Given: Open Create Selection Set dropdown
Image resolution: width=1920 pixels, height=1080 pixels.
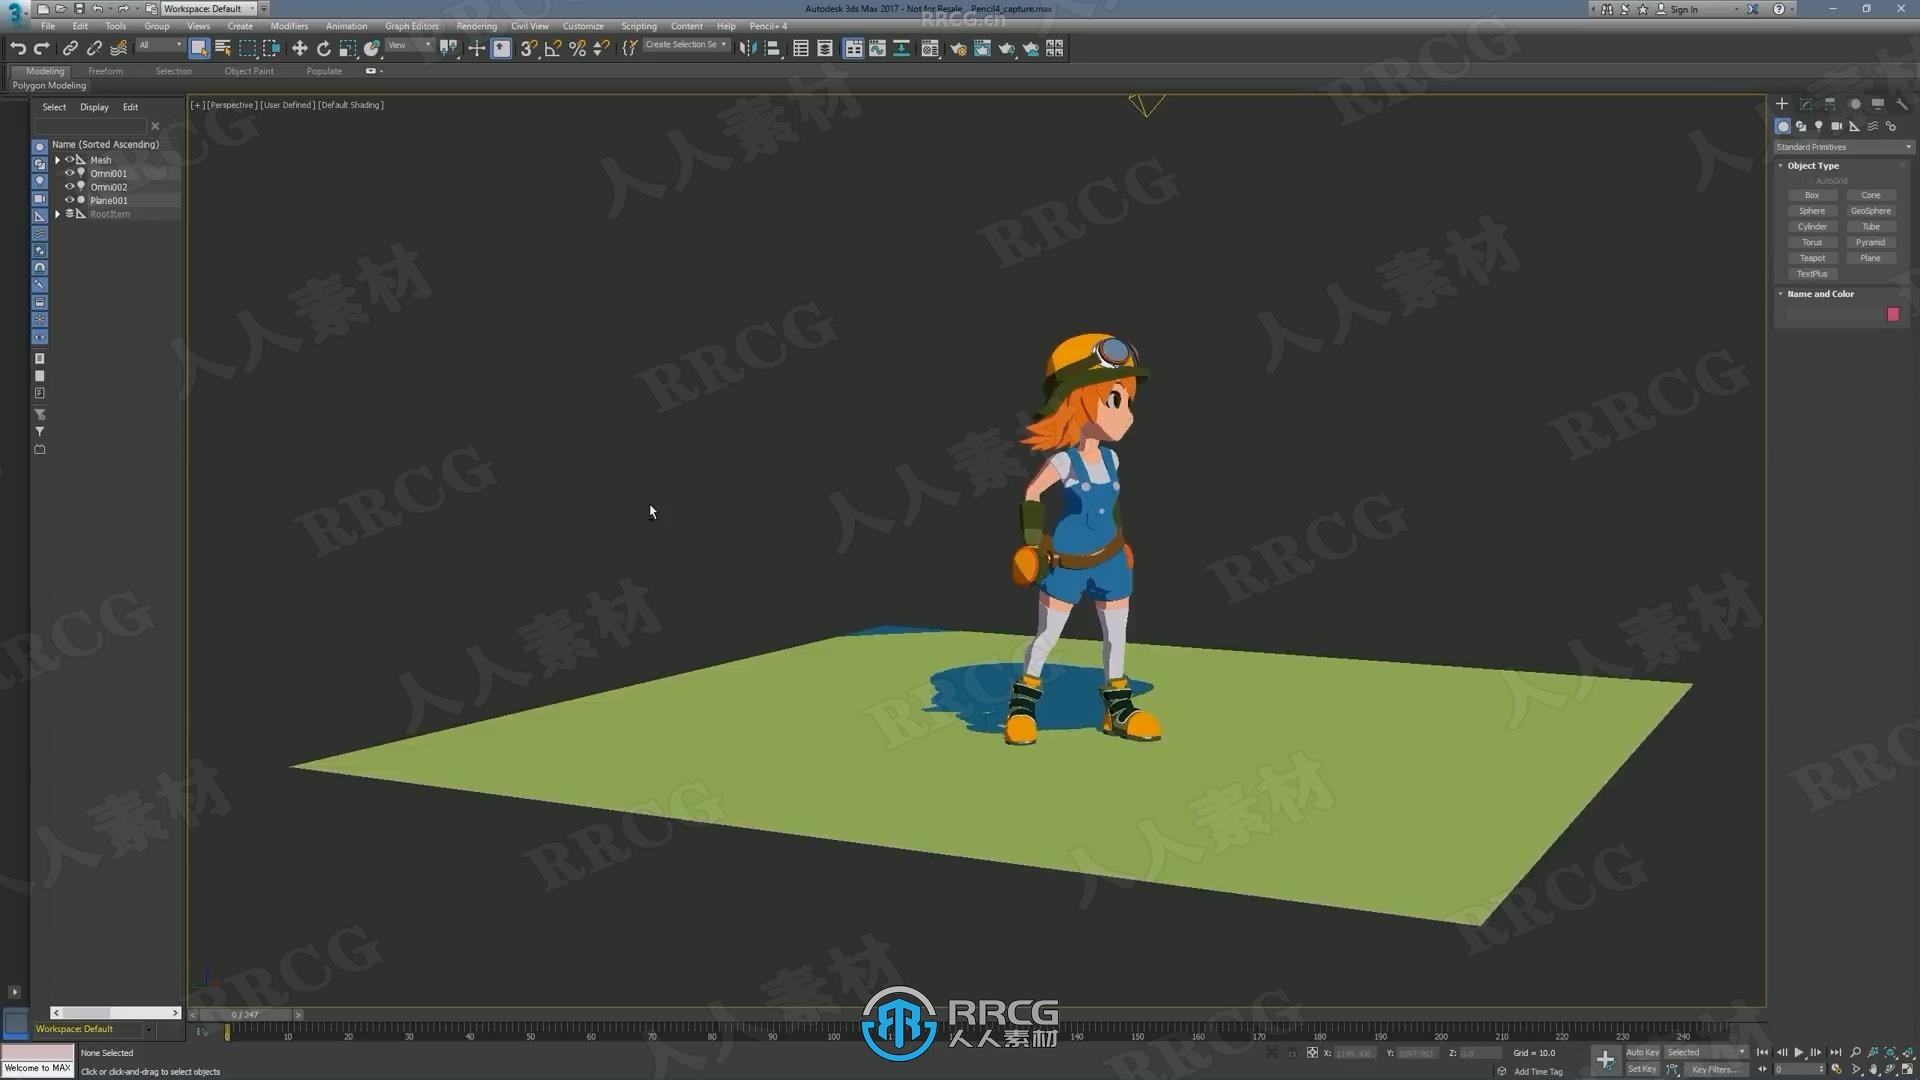Looking at the screenshot, I should (685, 45).
